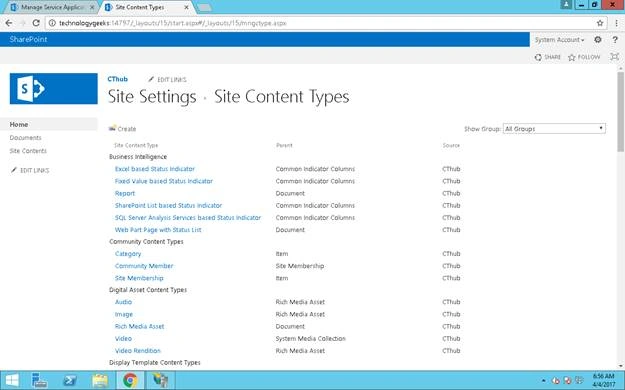The height and width of the screenshot is (390, 625).
Task: Open the help question mark
Action: click(x=615, y=39)
